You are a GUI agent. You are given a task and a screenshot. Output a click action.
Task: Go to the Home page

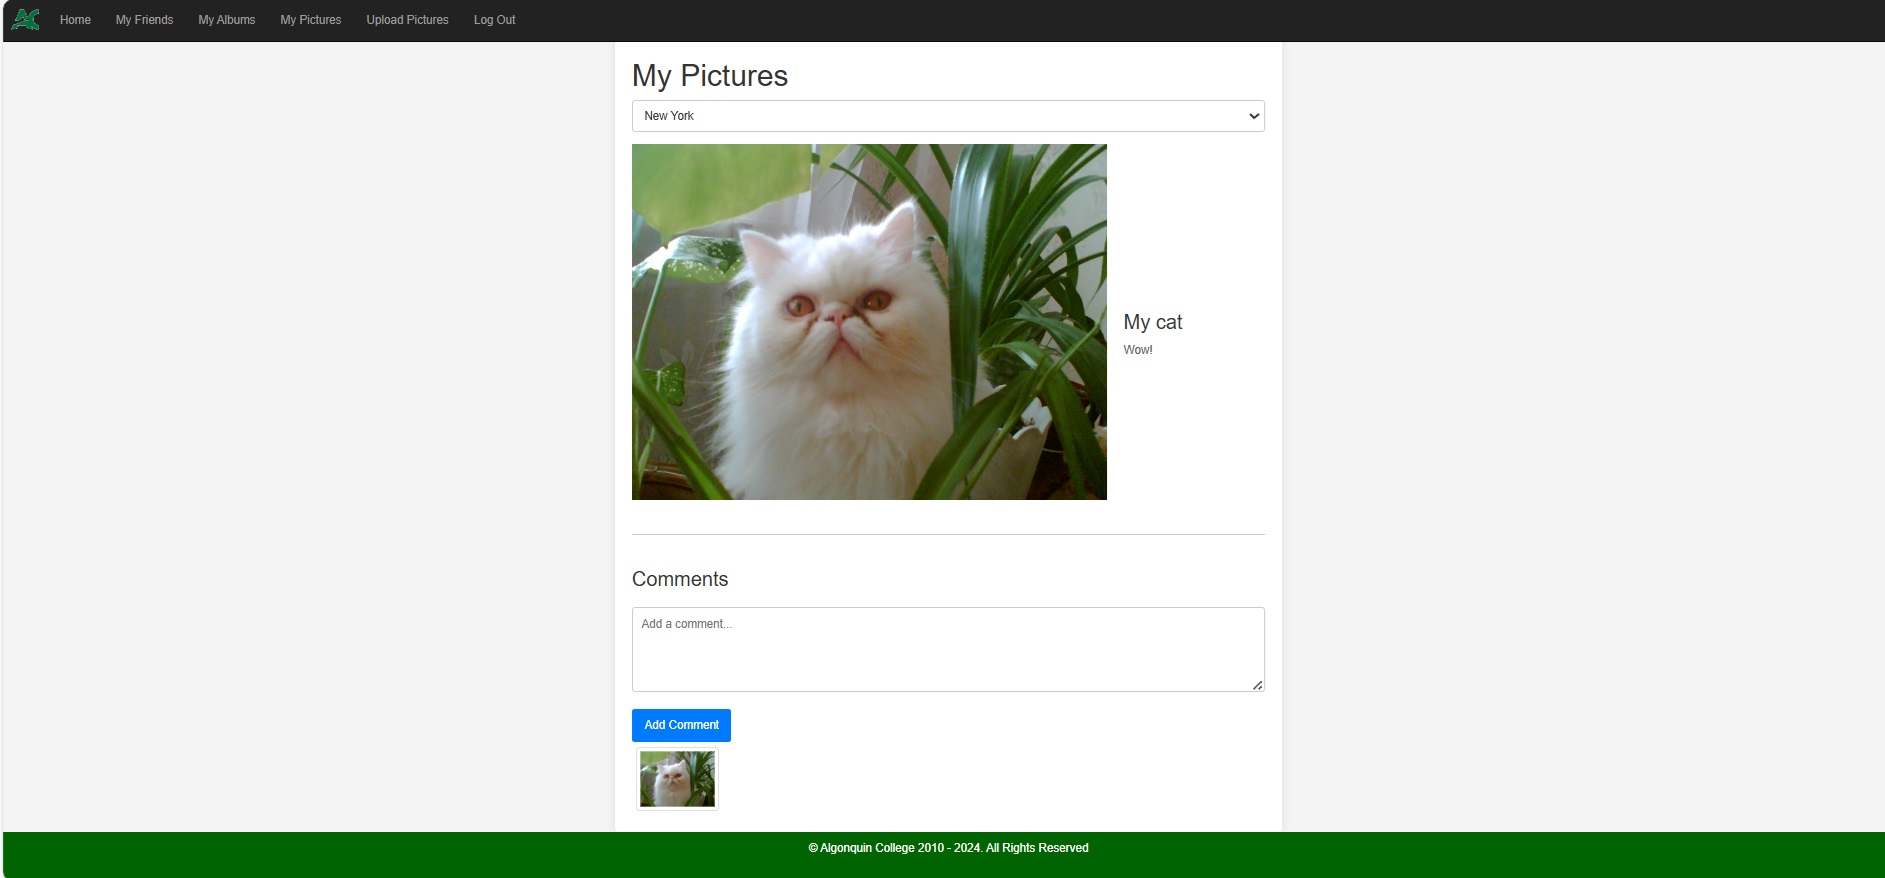[x=75, y=20]
